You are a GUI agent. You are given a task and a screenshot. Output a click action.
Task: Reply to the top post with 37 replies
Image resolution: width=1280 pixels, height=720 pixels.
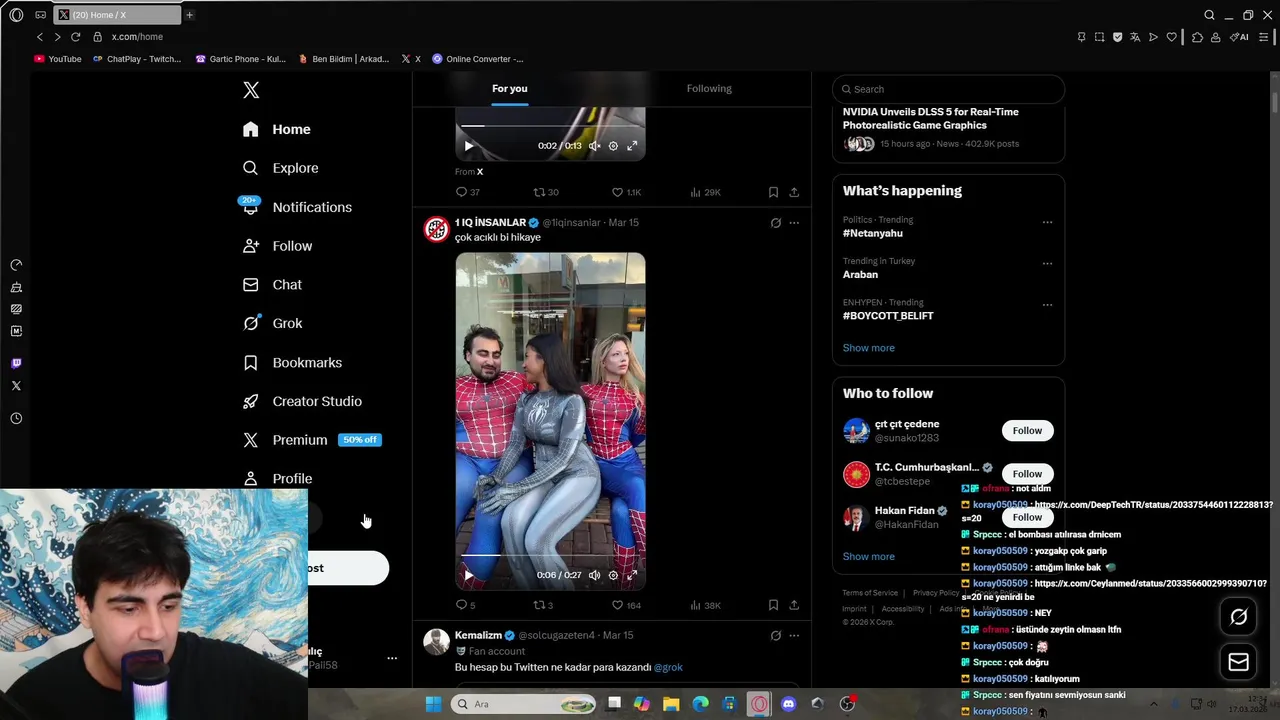point(467,192)
